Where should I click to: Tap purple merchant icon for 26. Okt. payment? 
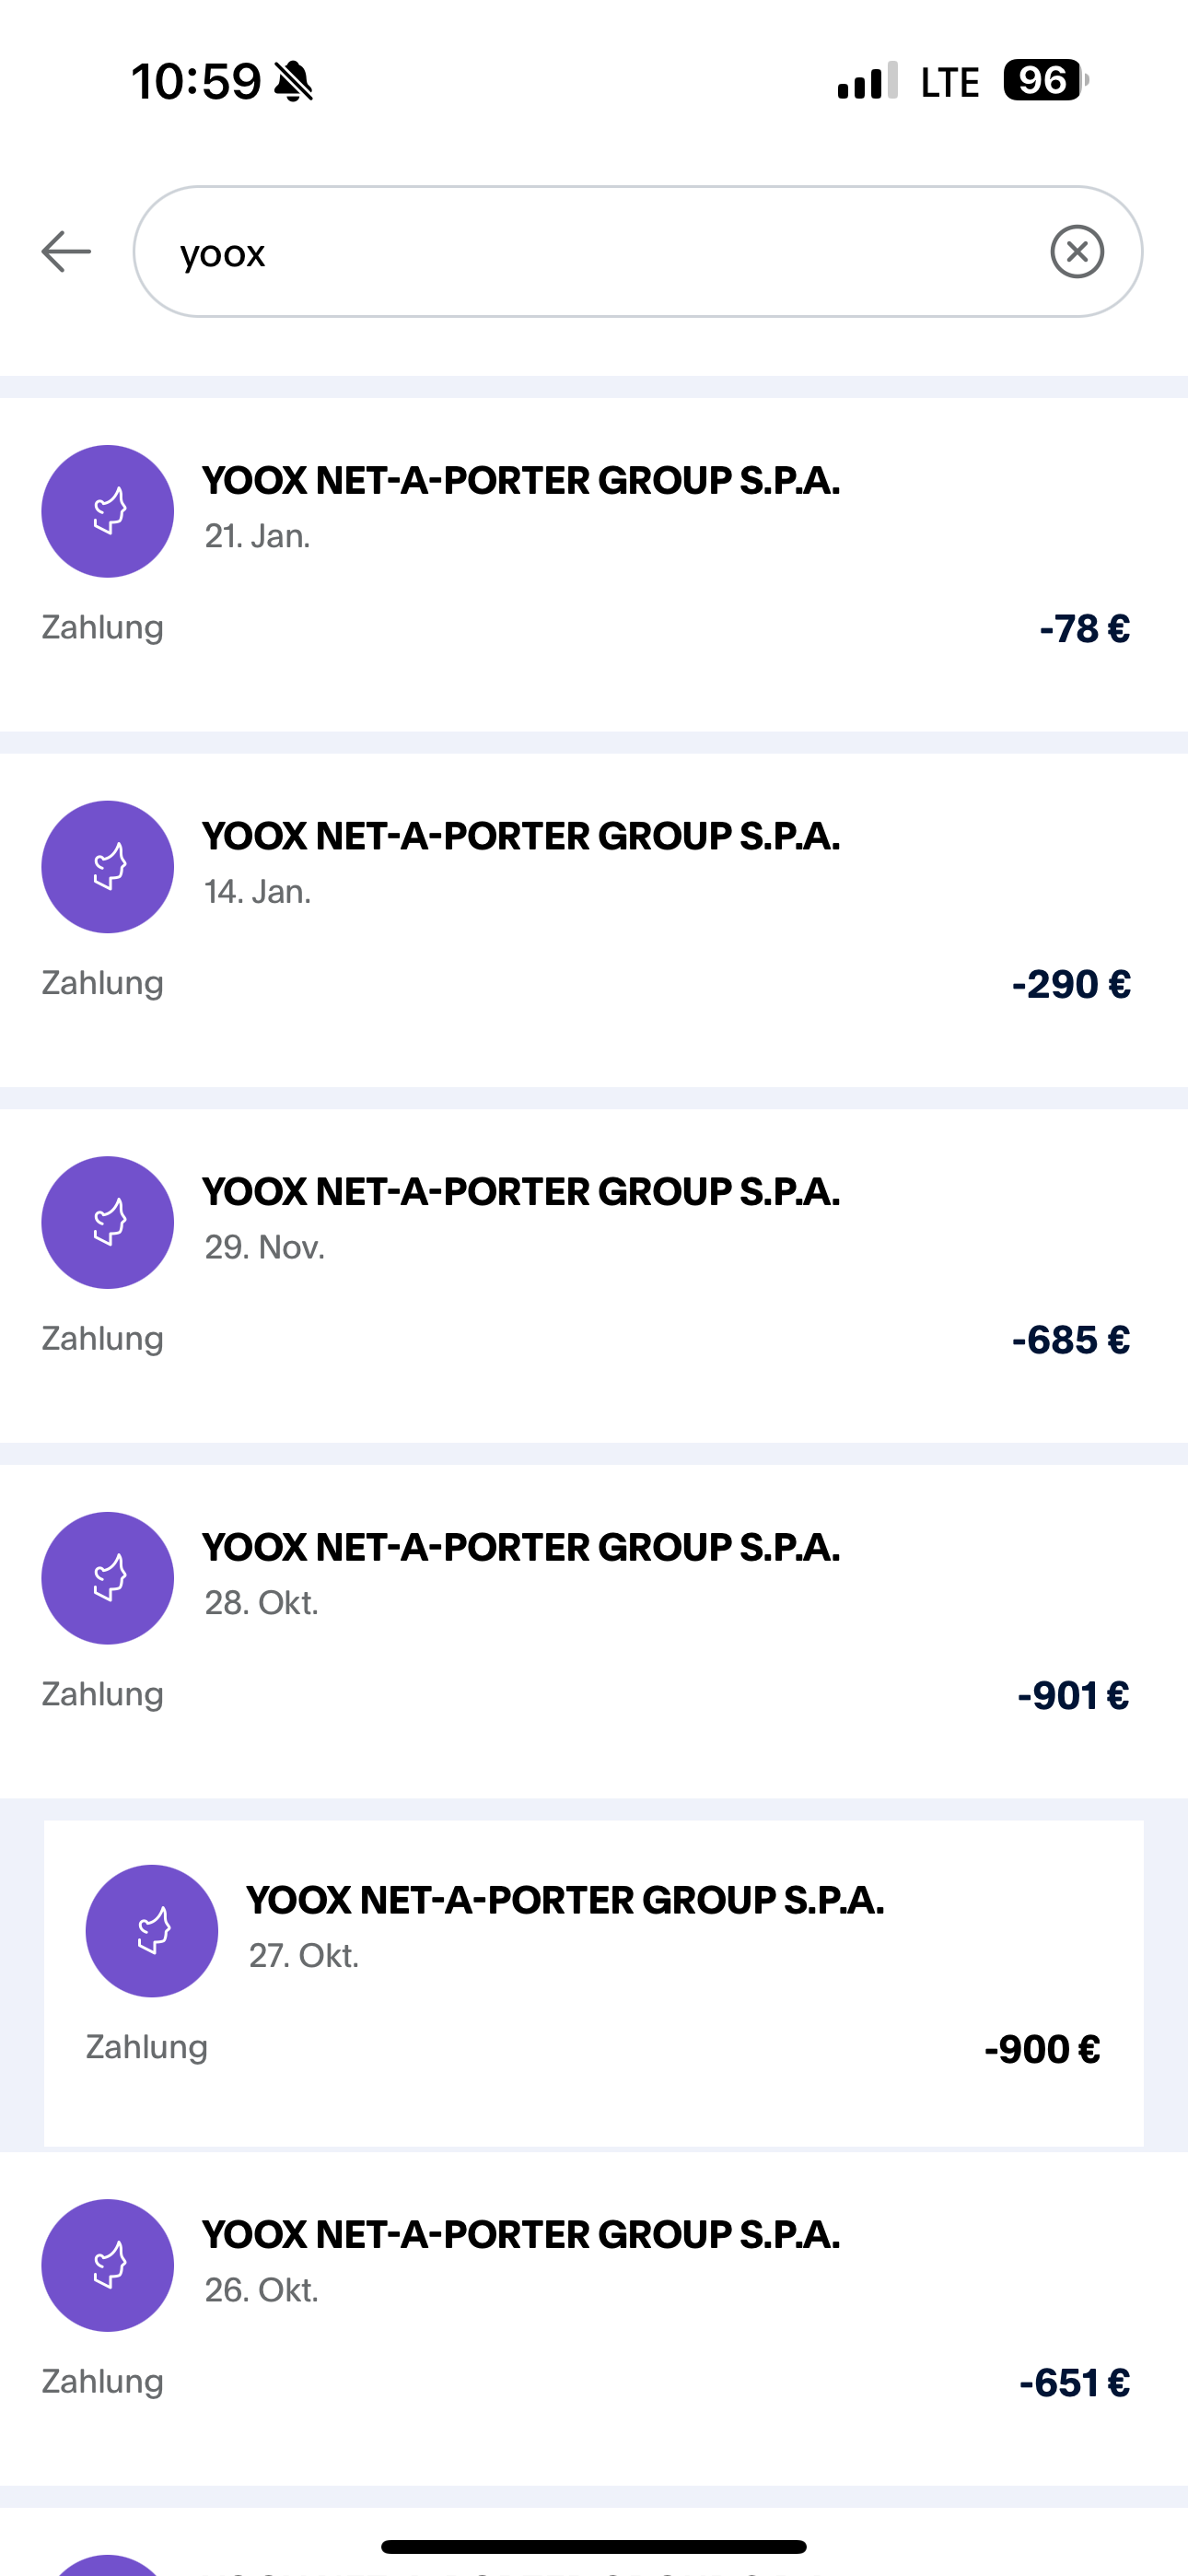coord(108,2265)
